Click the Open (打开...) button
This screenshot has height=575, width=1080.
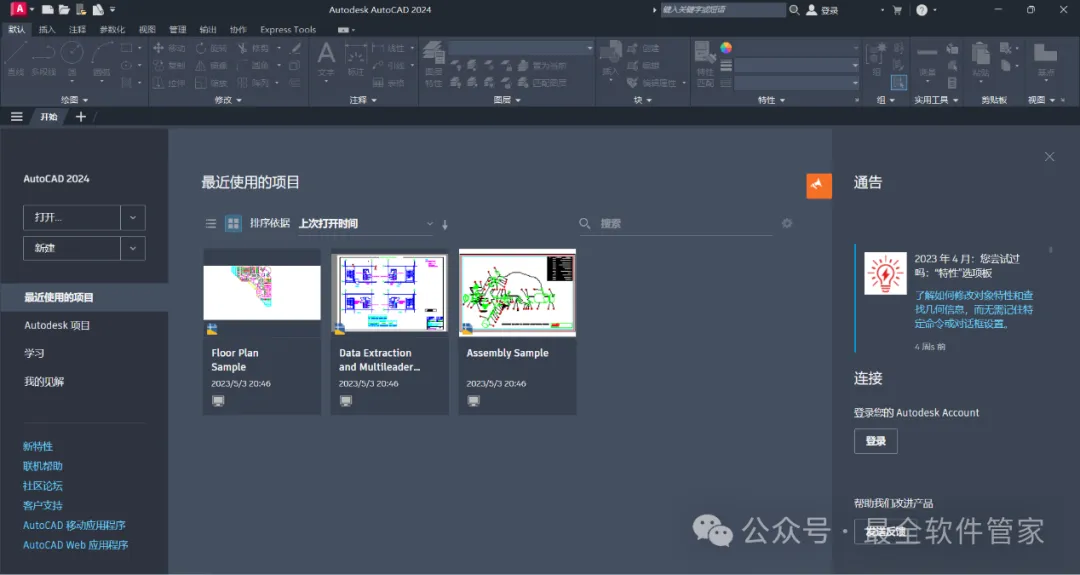coord(72,218)
